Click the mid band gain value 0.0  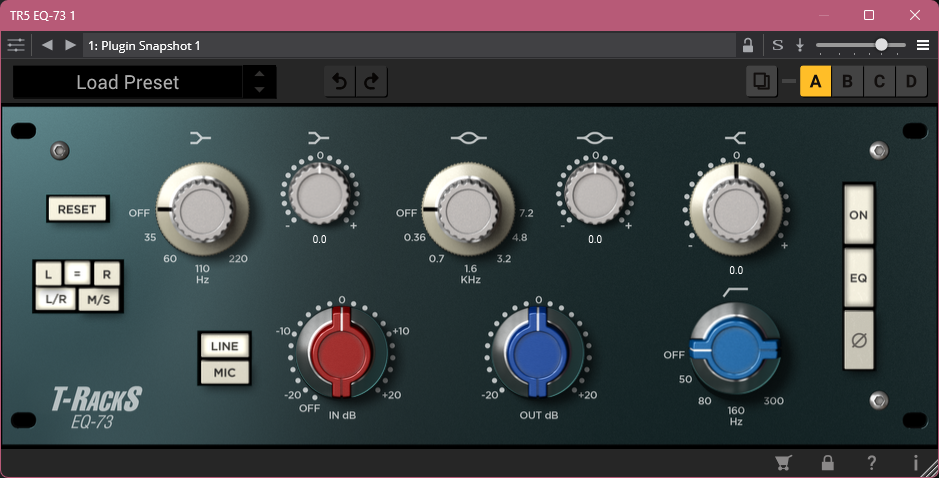pos(595,239)
